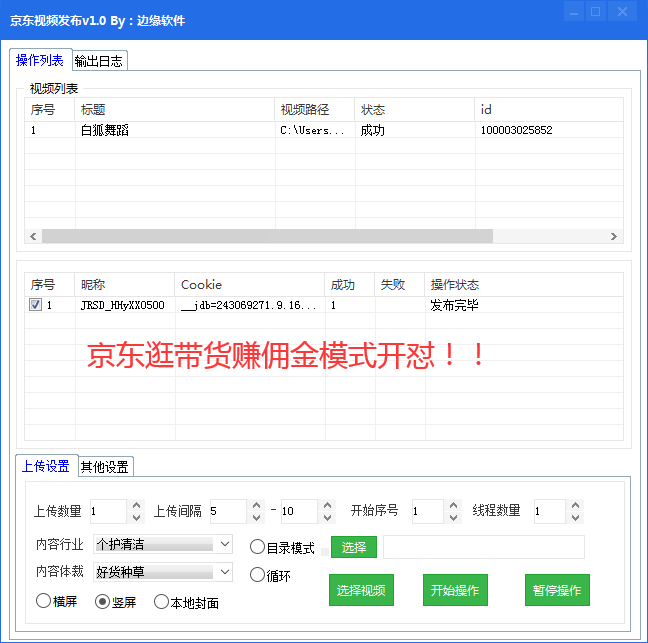Click the 标题 column header in video list
Screen dimensions: 648x643
point(175,110)
